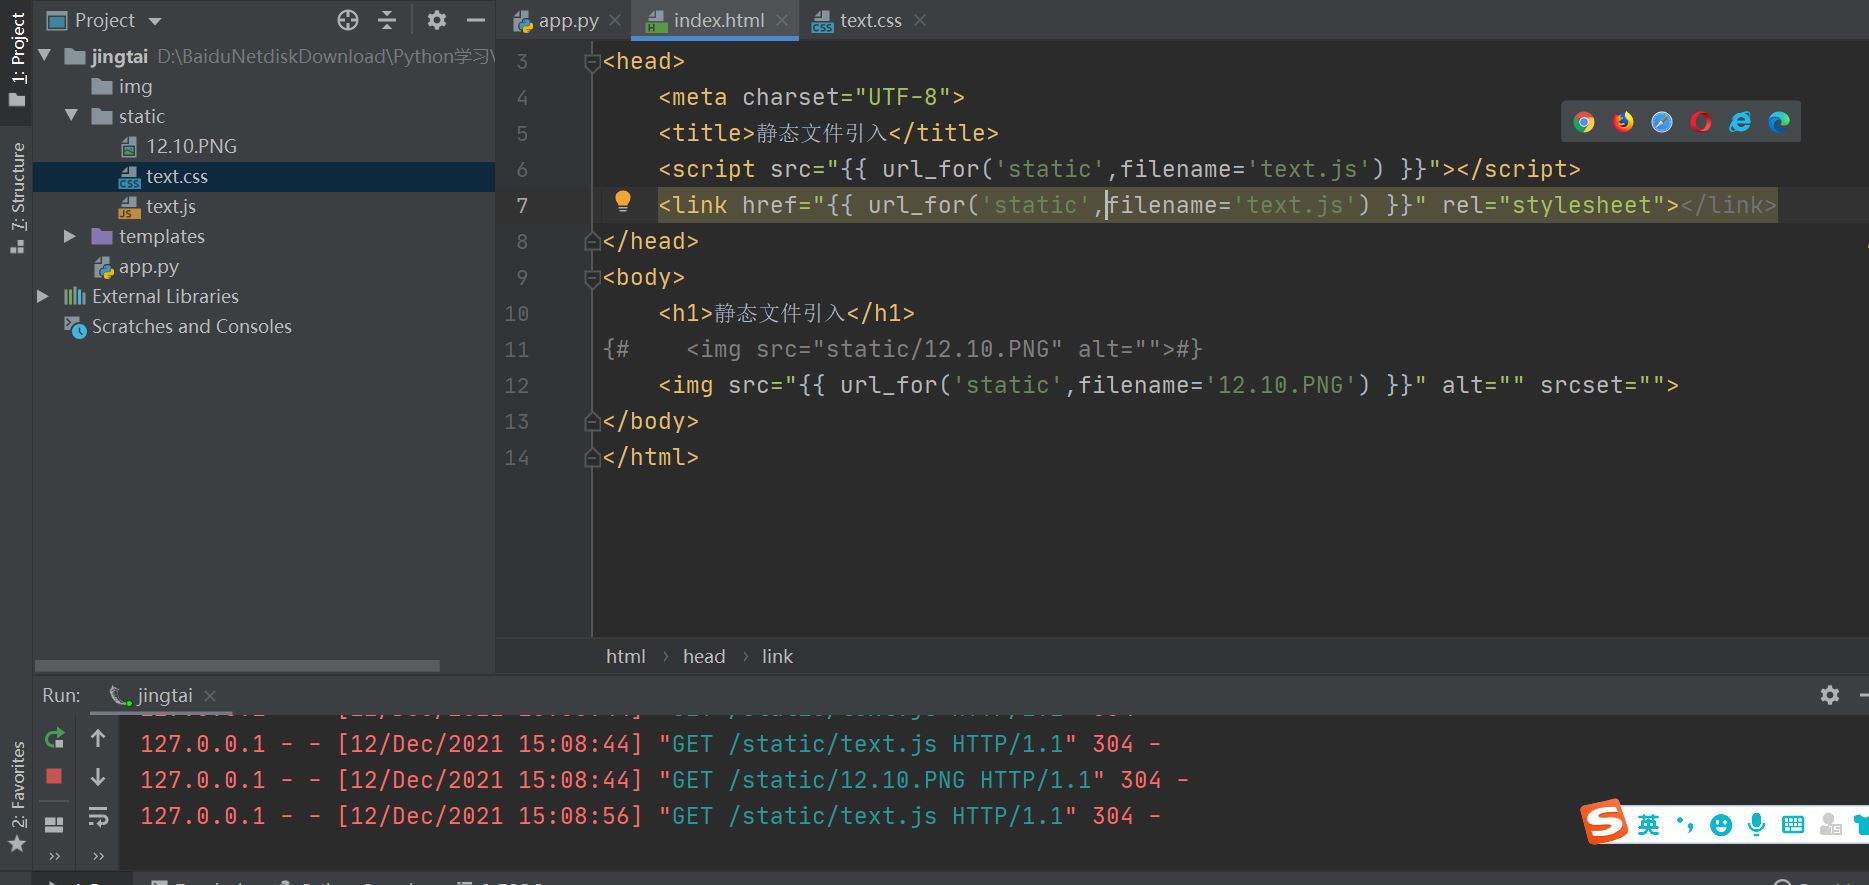Click line number 10 in gutter
This screenshot has height=885, width=1869.
click(516, 314)
